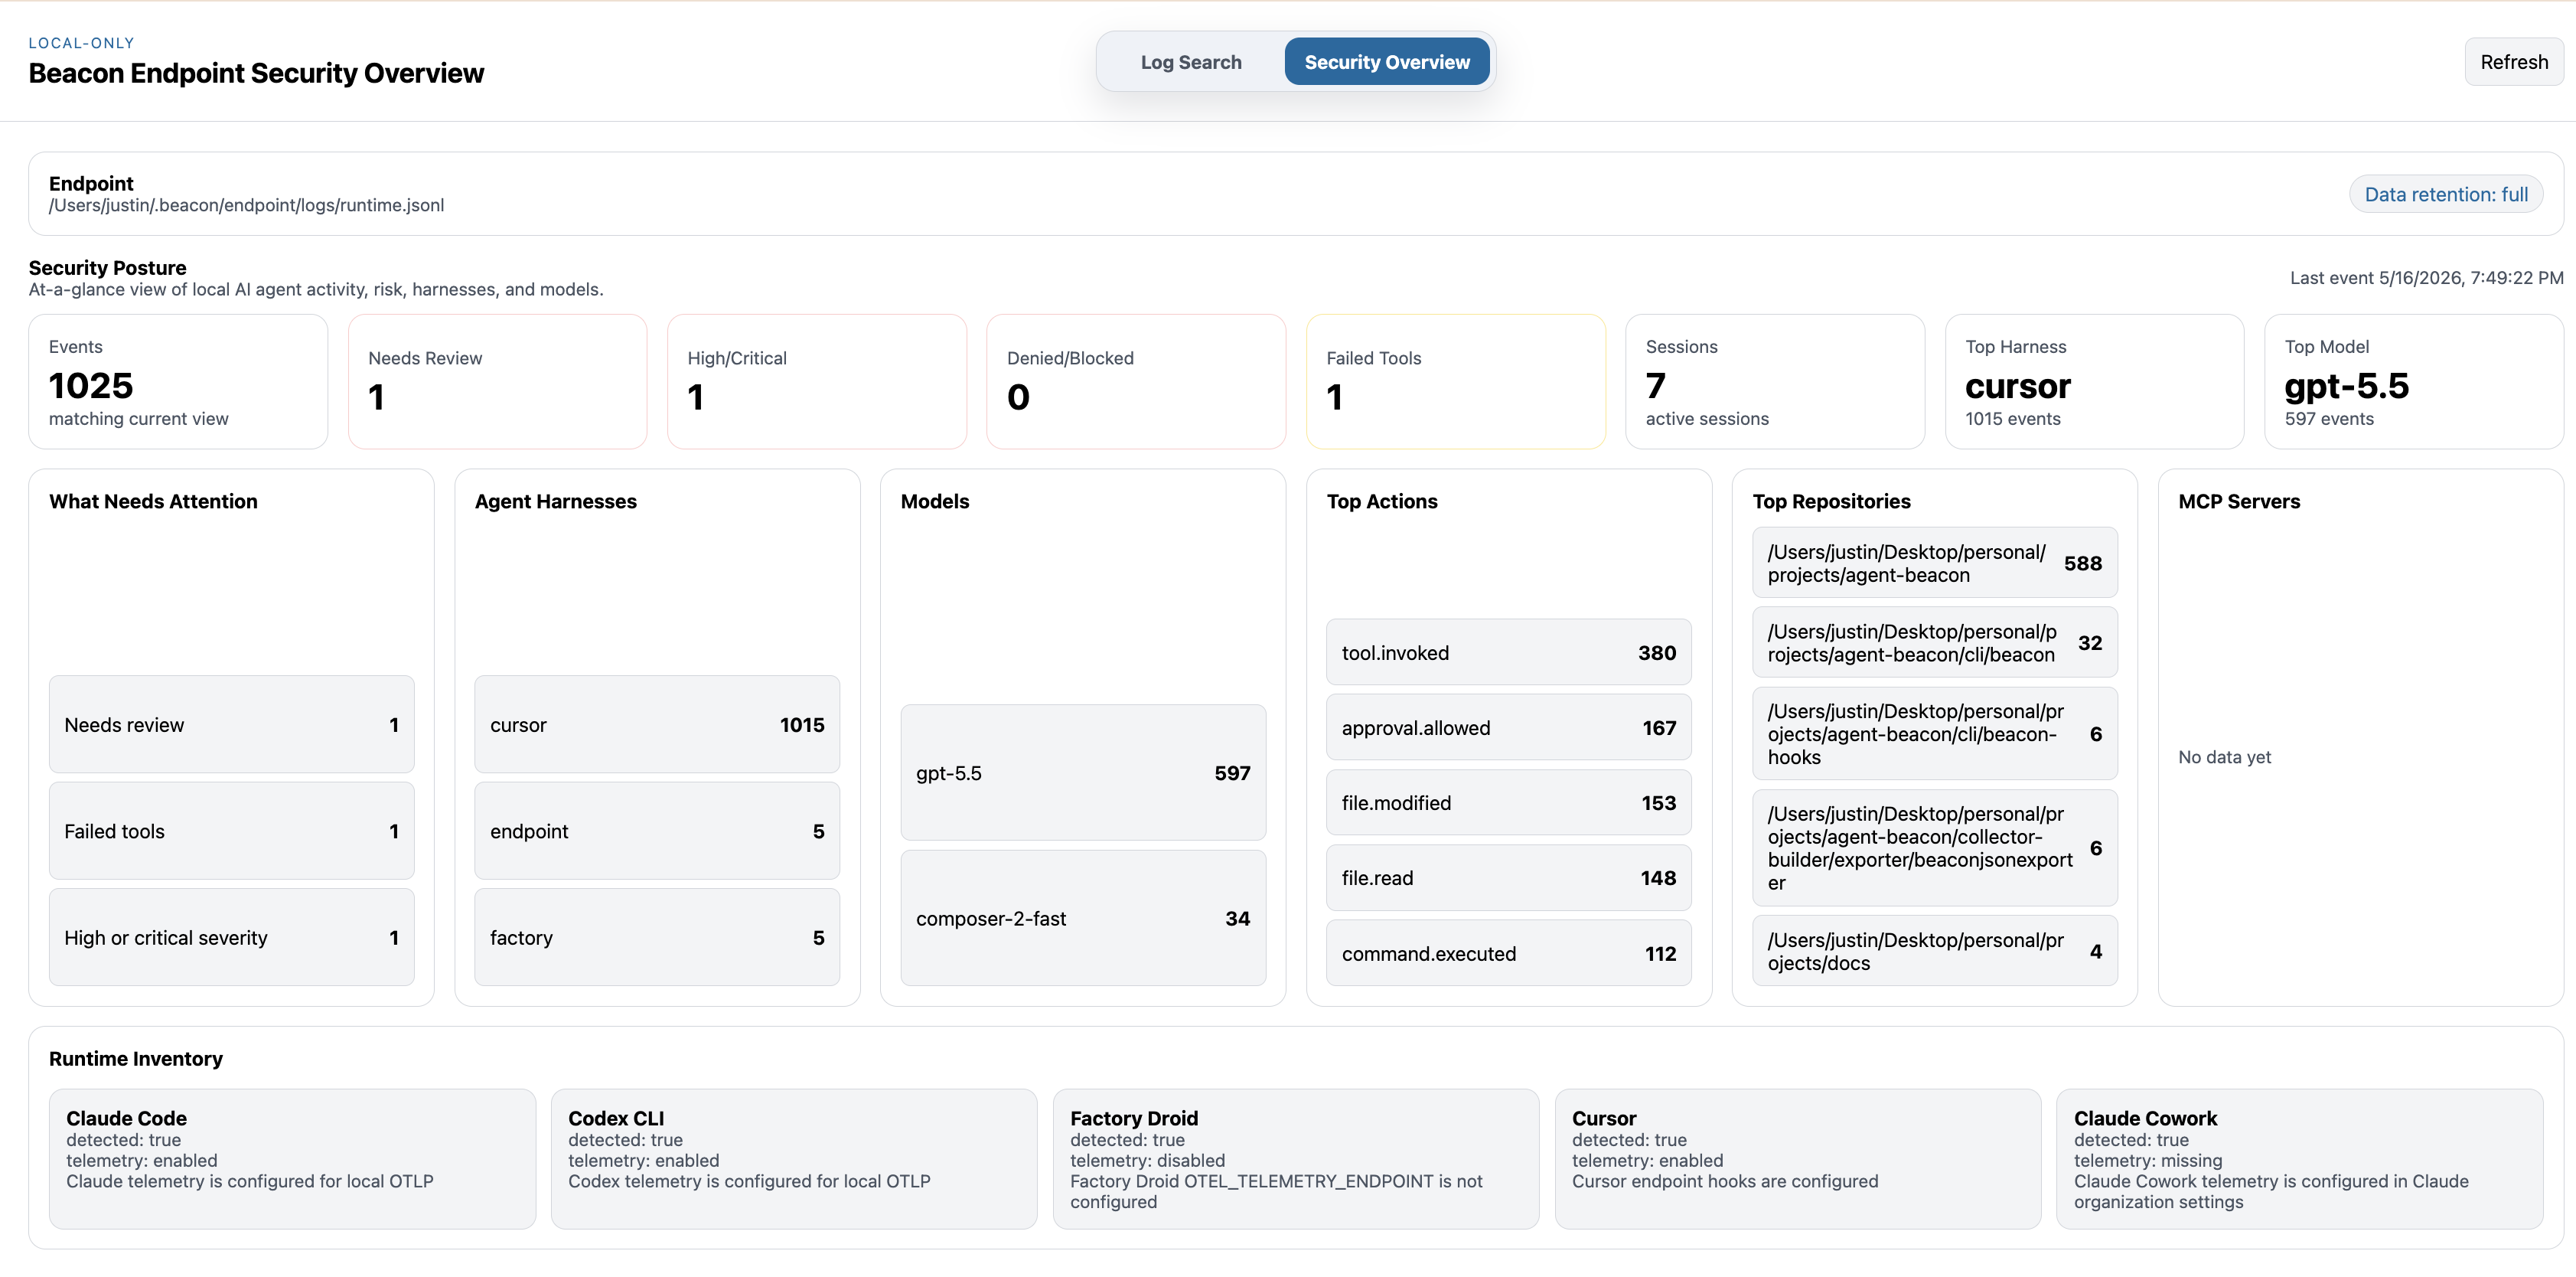Select the projects/docs repository row
This screenshot has width=2576, height=1277.
pos(1934,950)
